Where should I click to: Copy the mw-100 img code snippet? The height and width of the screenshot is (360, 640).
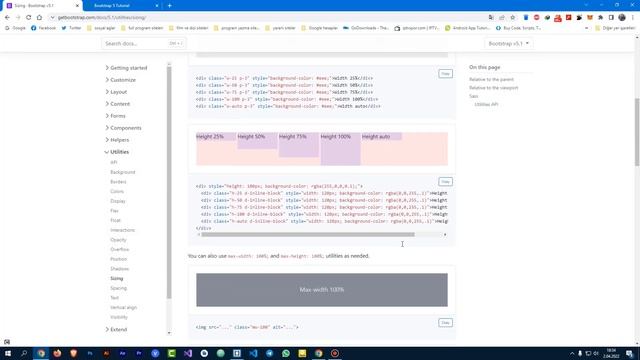click(x=445, y=322)
